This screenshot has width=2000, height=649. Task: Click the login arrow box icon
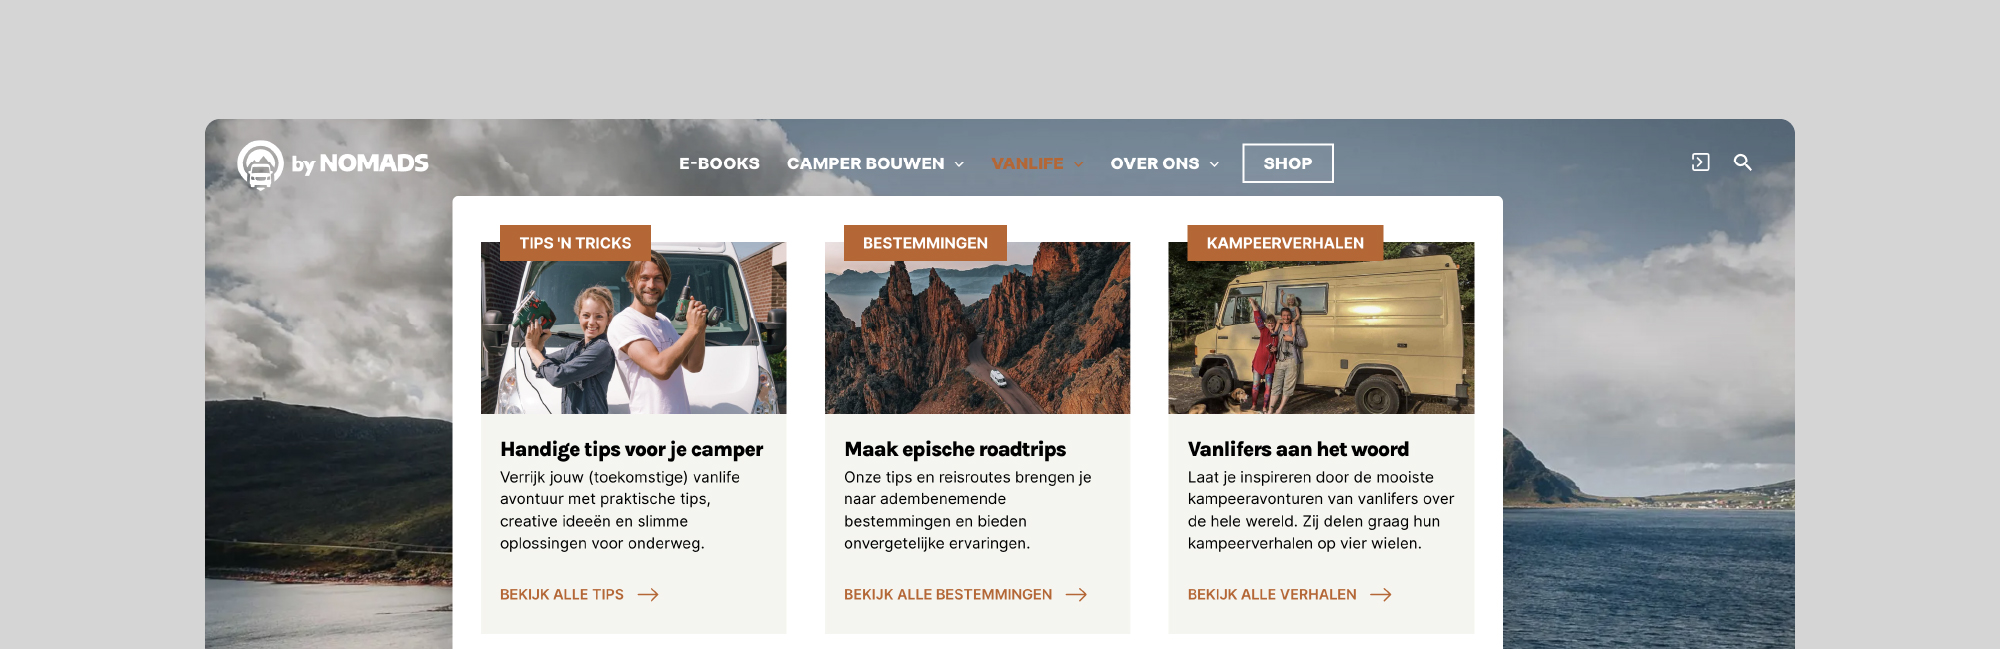point(1700,162)
